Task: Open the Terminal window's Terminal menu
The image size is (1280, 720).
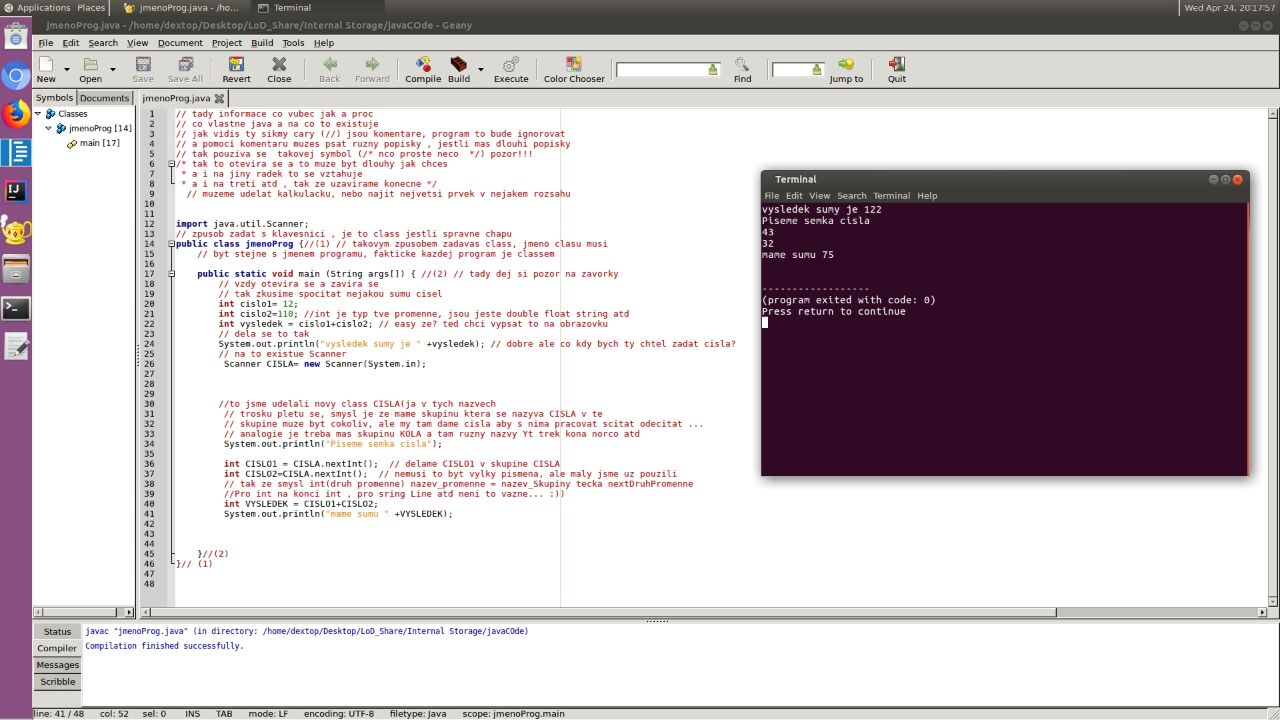Action: [x=892, y=196]
